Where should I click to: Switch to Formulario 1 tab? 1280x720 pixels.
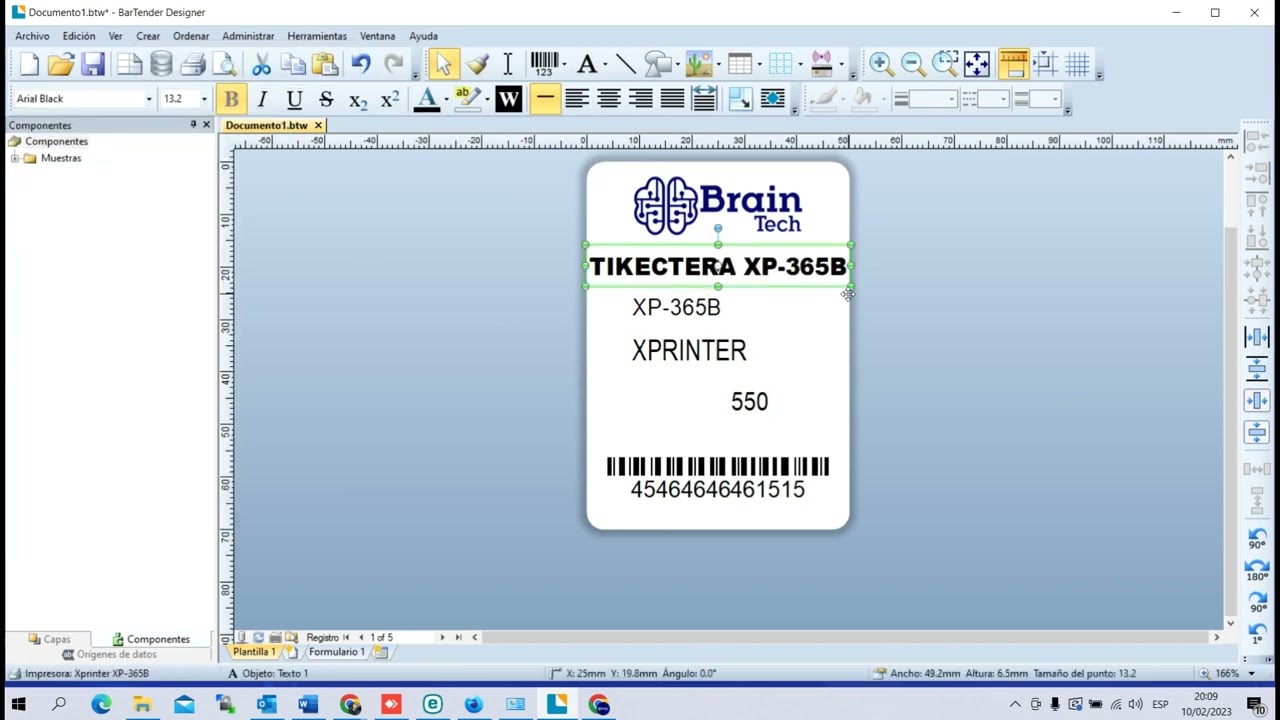click(x=336, y=652)
